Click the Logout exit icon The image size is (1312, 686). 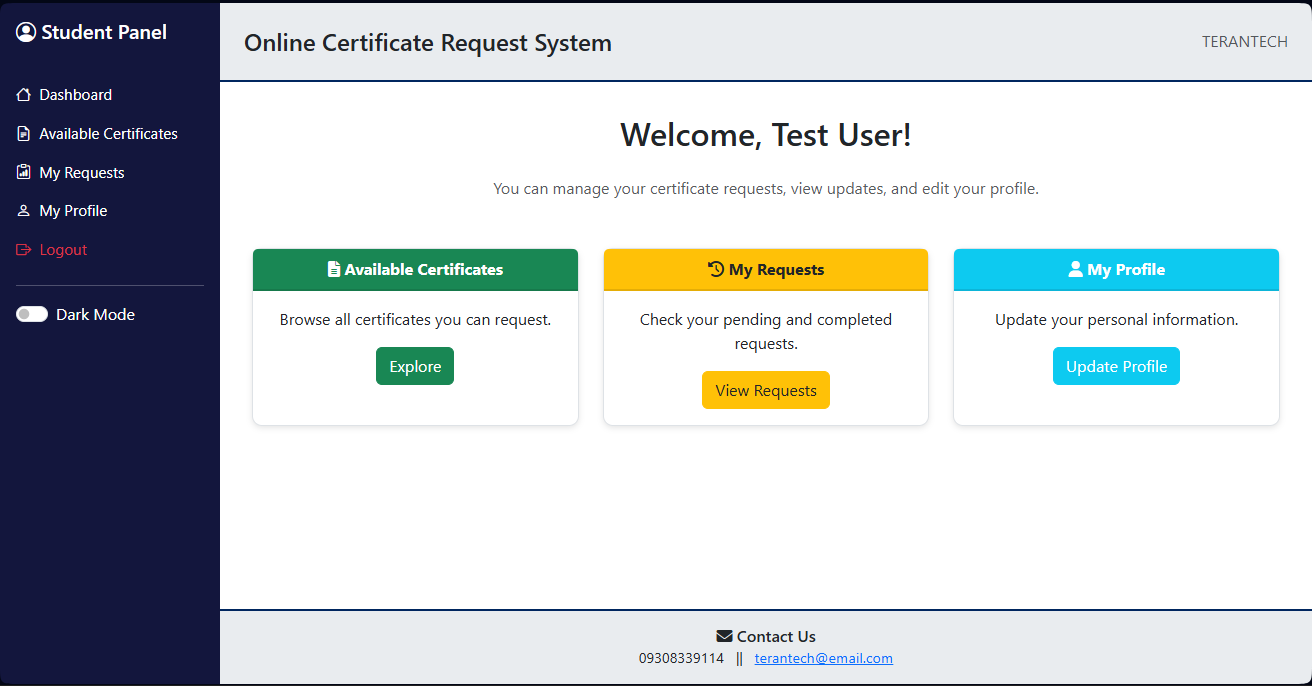click(x=24, y=249)
